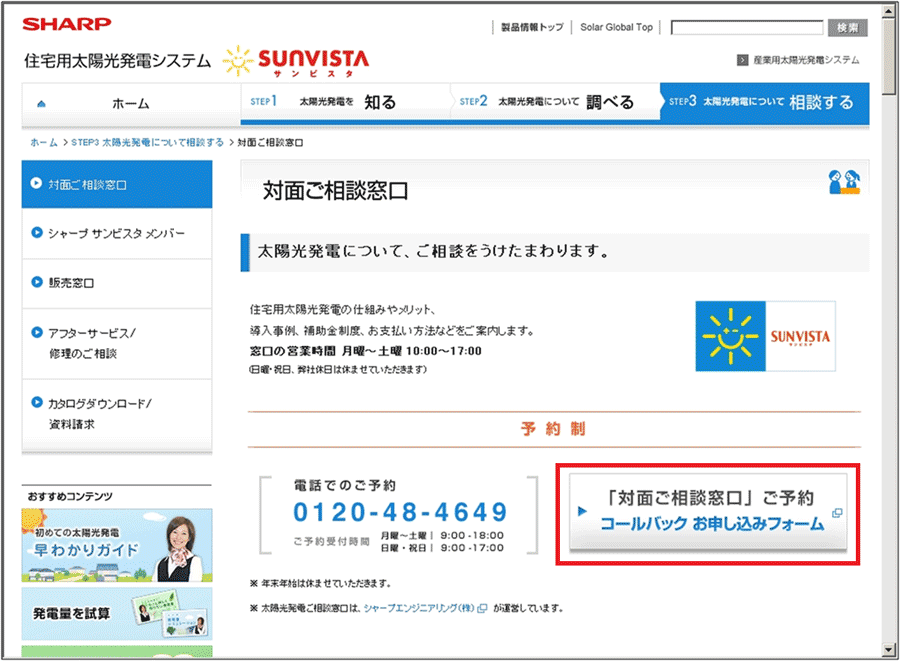900x661 pixels.
Task: Select シャープ サンビスタ メンバー in sidebar
Action: [x=117, y=234]
